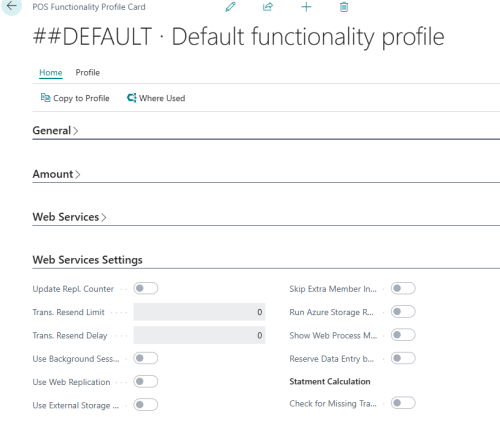Click the Where Used icon
This screenshot has width=500, height=442.
[x=132, y=98]
